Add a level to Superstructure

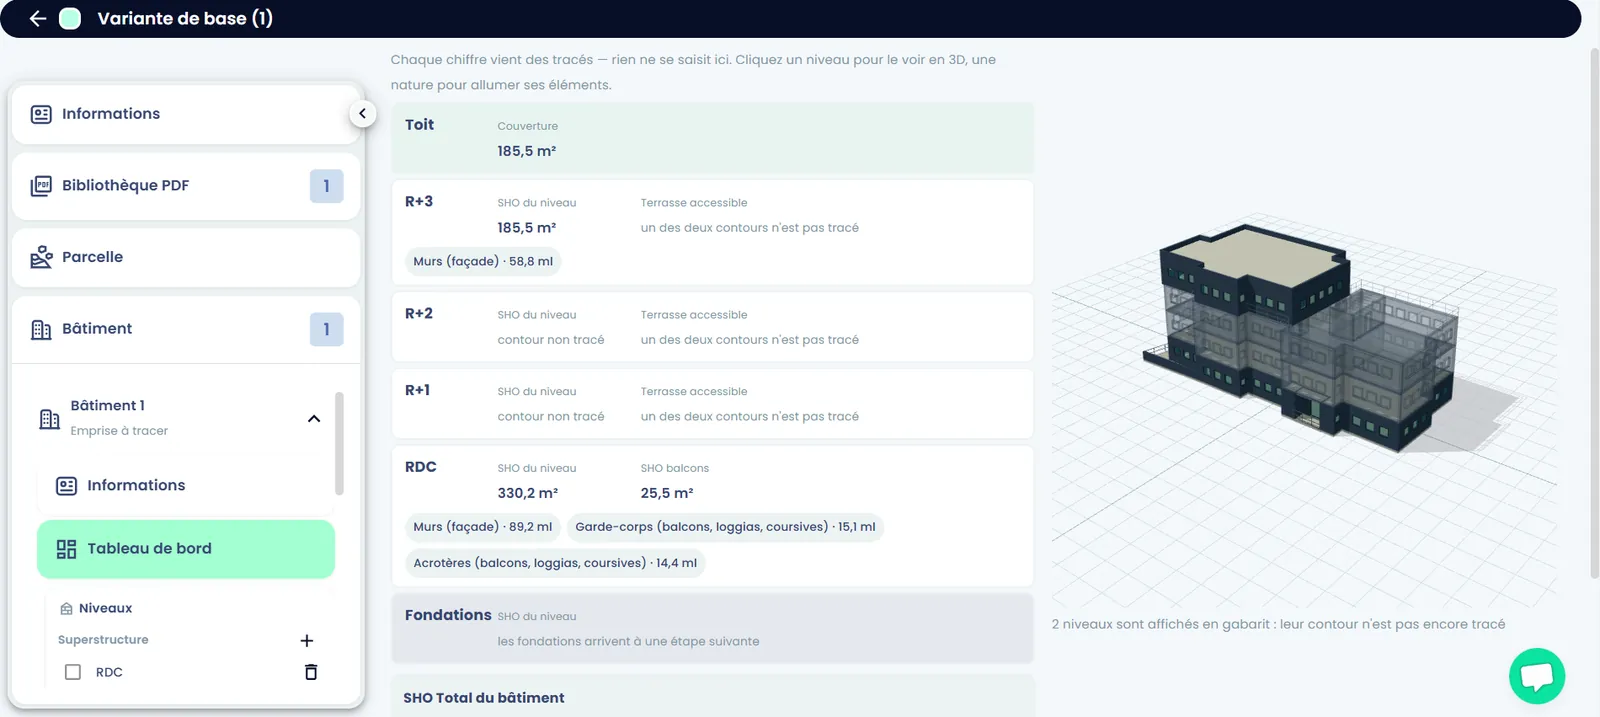307,640
